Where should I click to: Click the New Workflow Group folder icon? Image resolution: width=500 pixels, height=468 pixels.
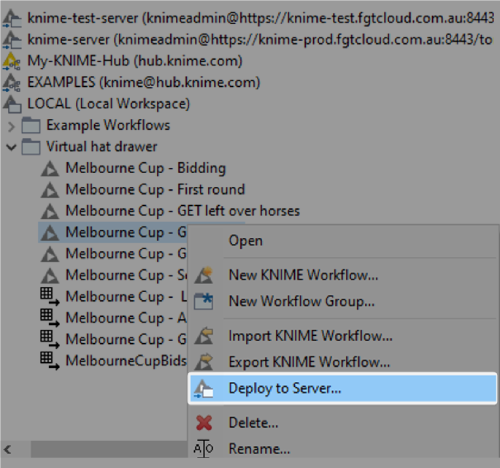click(204, 301)
